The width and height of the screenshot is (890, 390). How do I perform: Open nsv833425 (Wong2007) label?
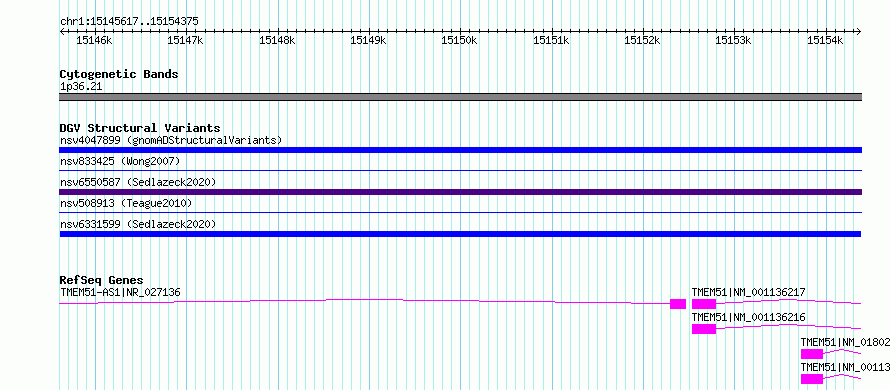click(120, 161)
